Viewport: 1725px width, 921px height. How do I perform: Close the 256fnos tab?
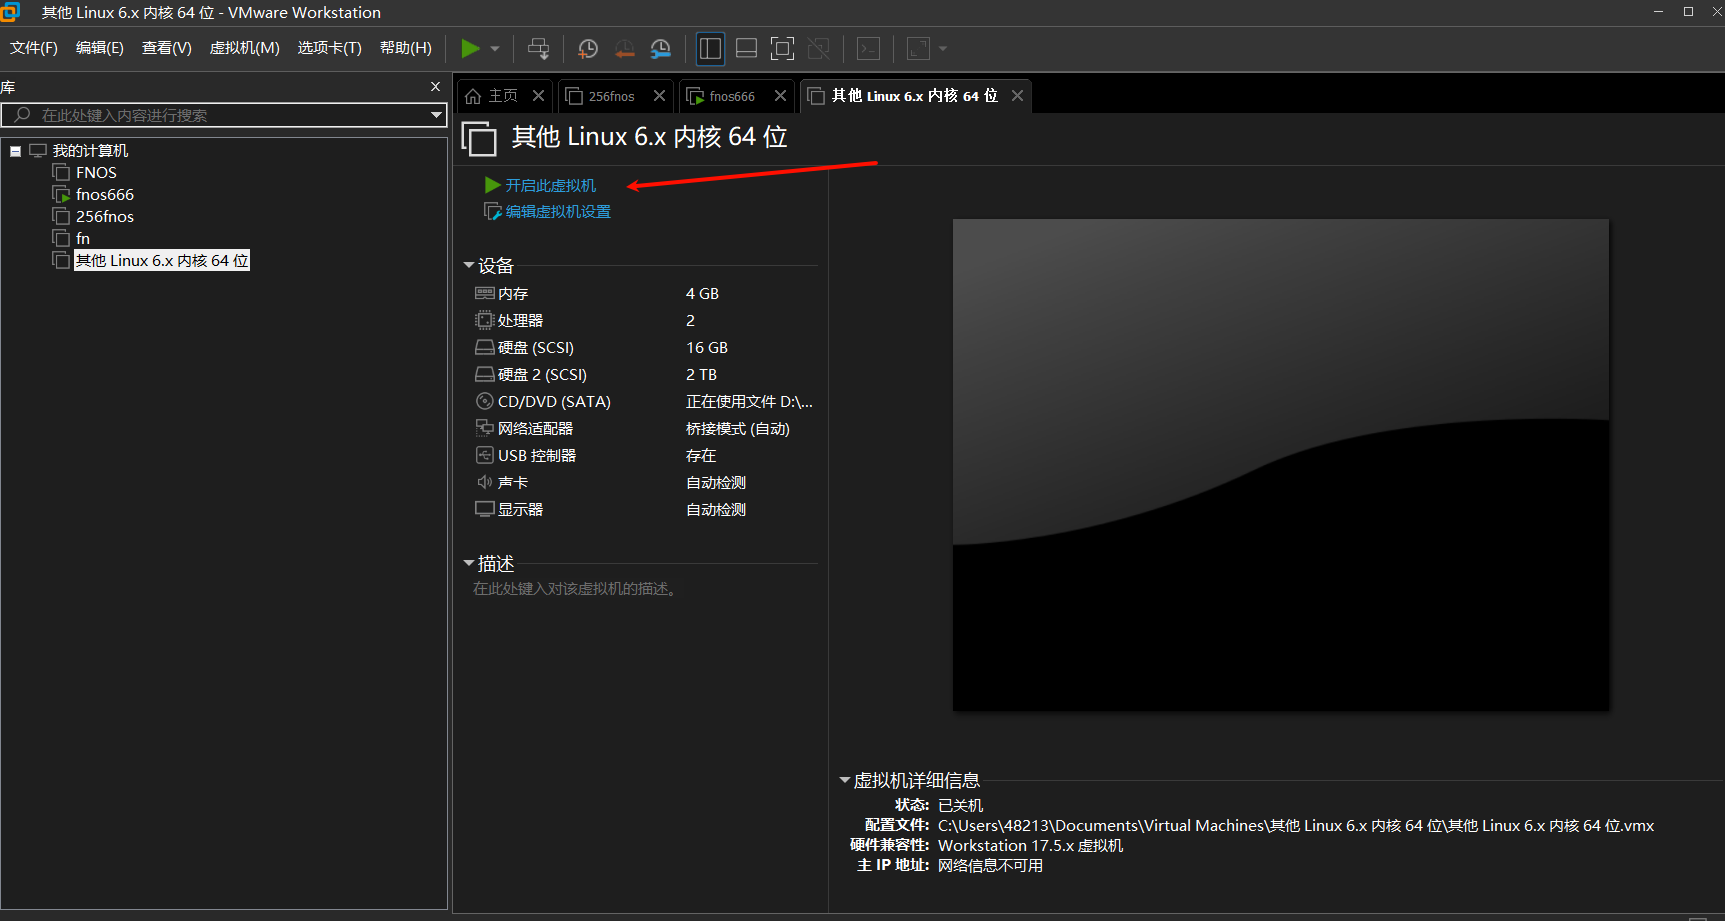pos(659,96)
